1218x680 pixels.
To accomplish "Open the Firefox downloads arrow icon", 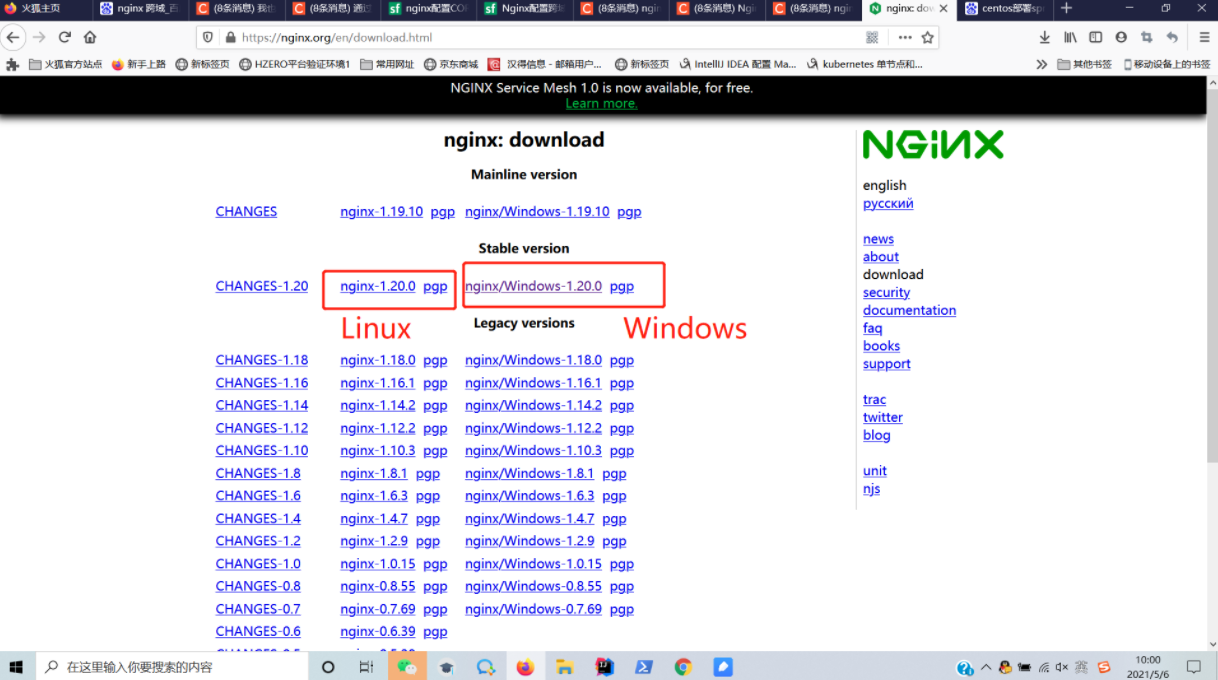I will pos(1044,37).
